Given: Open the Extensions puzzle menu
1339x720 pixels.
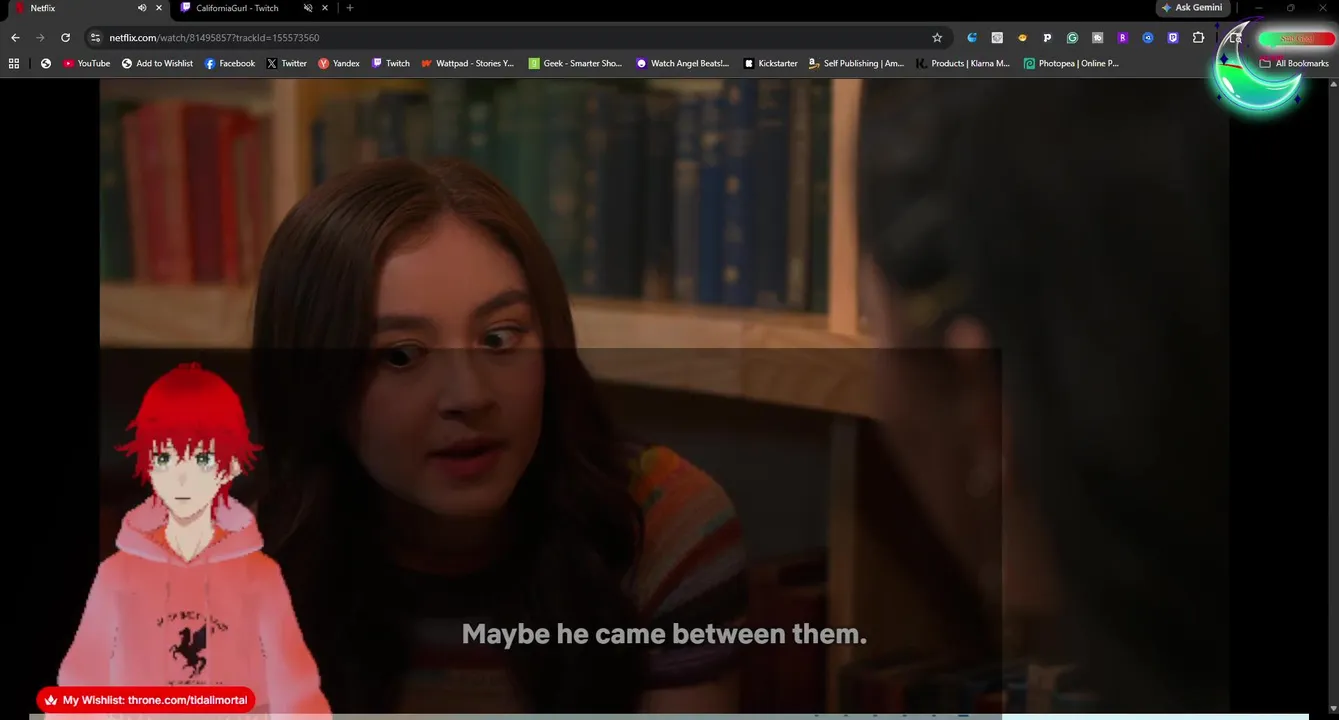Looking at the screenshot, I should 1199,38.
